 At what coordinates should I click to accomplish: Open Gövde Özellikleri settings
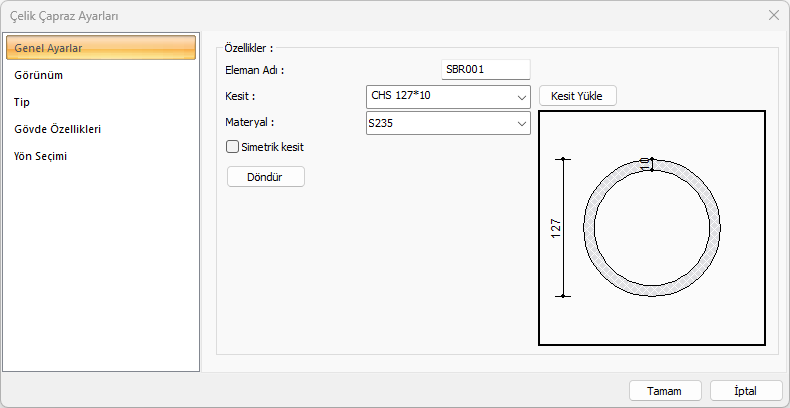[101, 129]
